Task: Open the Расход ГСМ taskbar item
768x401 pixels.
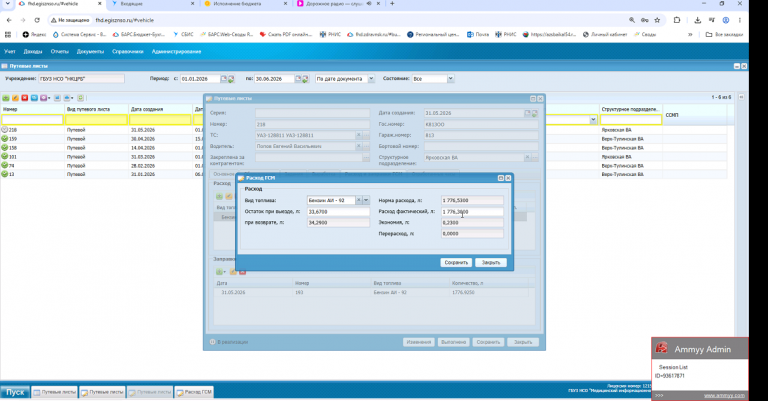Action: tap(194, 392)
